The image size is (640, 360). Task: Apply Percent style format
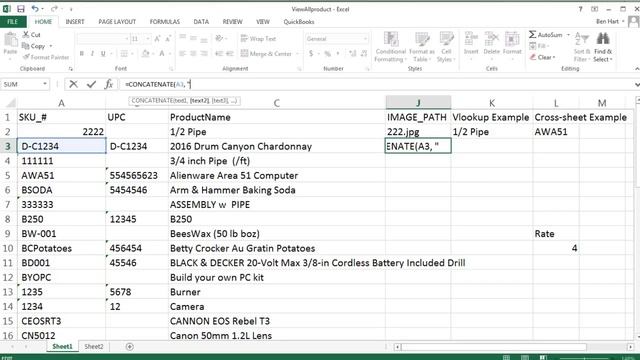click(x=327, y=53)
